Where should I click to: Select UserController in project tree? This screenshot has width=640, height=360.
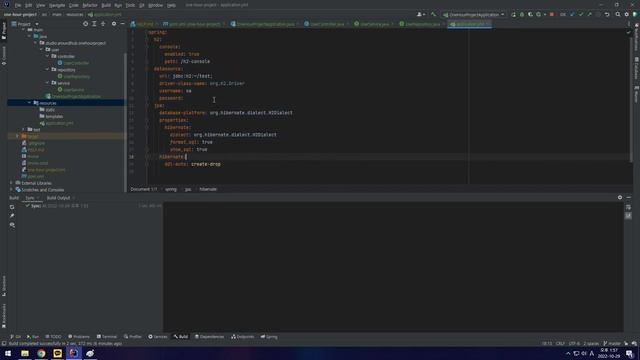73,63
